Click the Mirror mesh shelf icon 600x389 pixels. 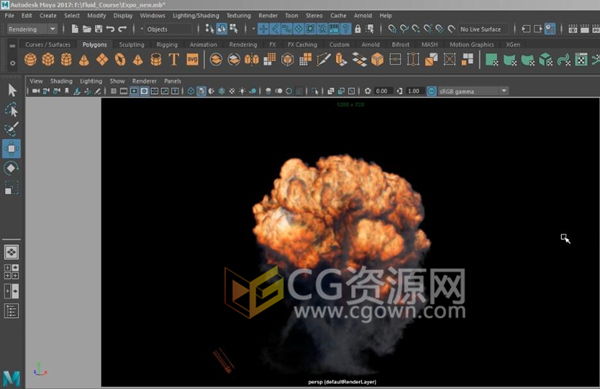(251, 60)
